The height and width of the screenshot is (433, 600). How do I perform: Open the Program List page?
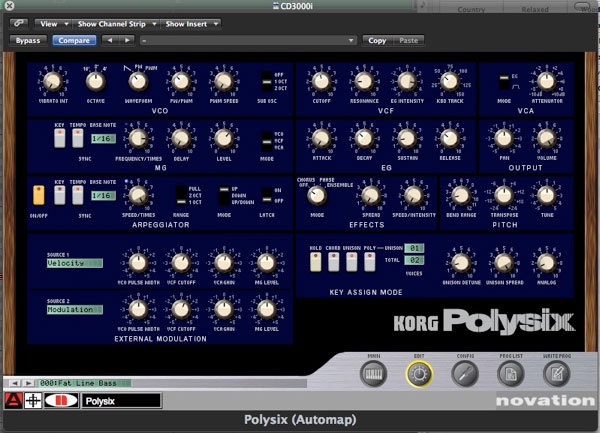[x=511, y=374]
